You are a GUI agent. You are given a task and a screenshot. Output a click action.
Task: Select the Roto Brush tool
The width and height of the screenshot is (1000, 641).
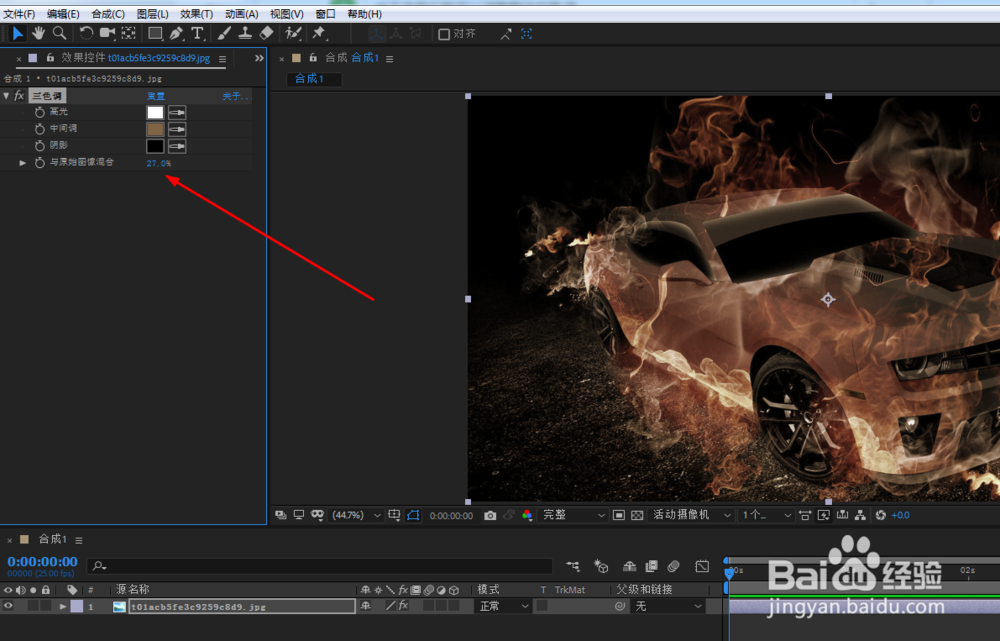pyautogui.click(x=293, y=33)
